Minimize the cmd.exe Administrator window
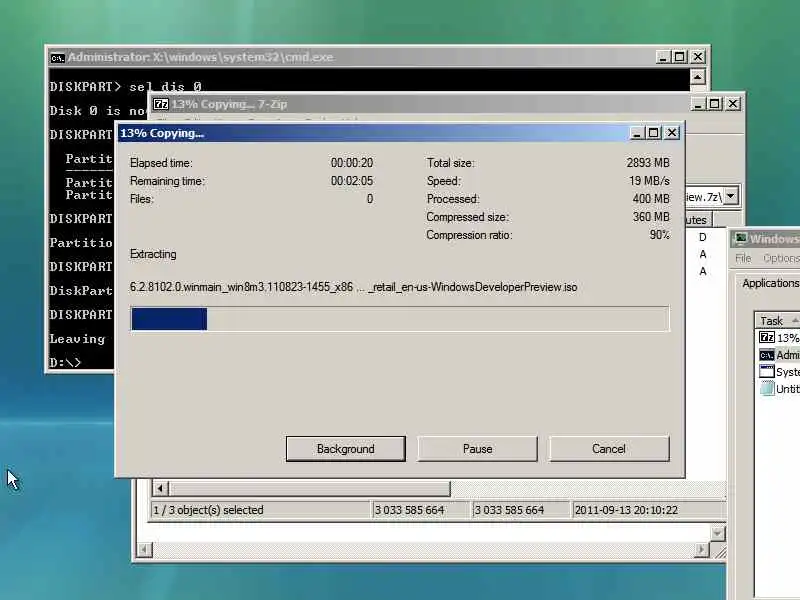Screen dimensions: 800x600 point(662,57)
